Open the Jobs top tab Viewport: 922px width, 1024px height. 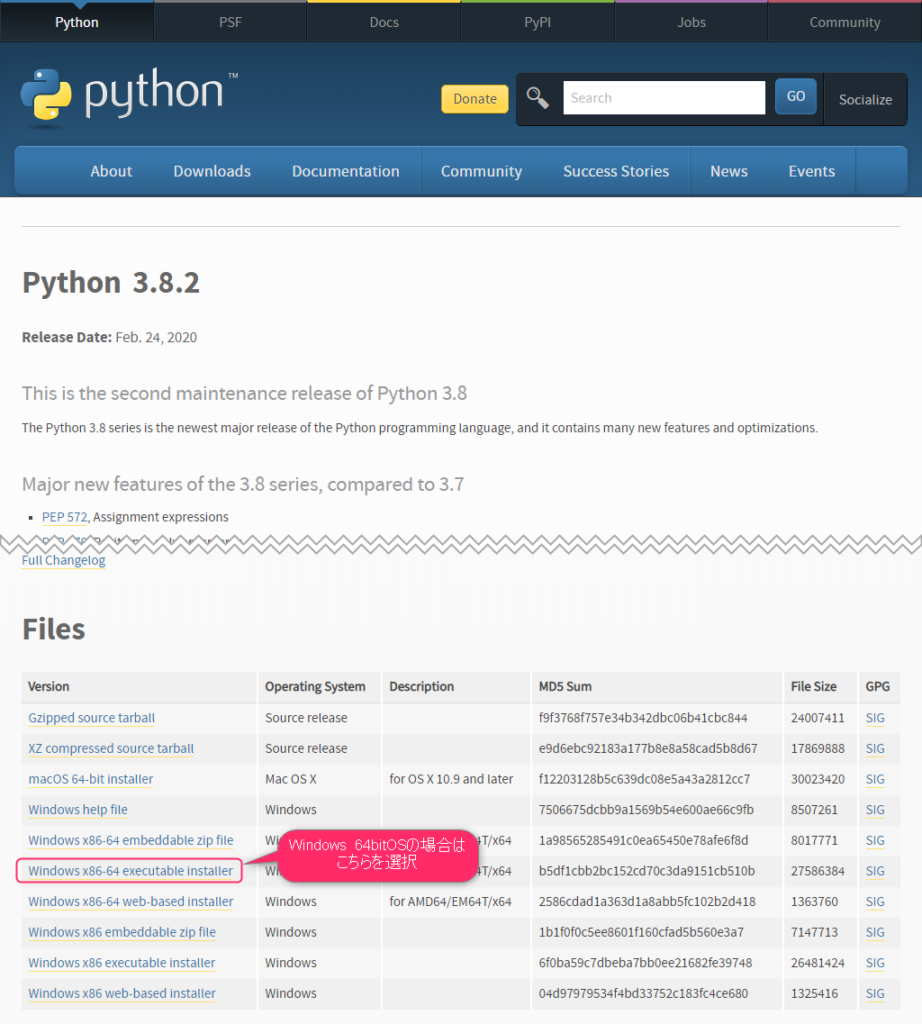coord(691,22)
